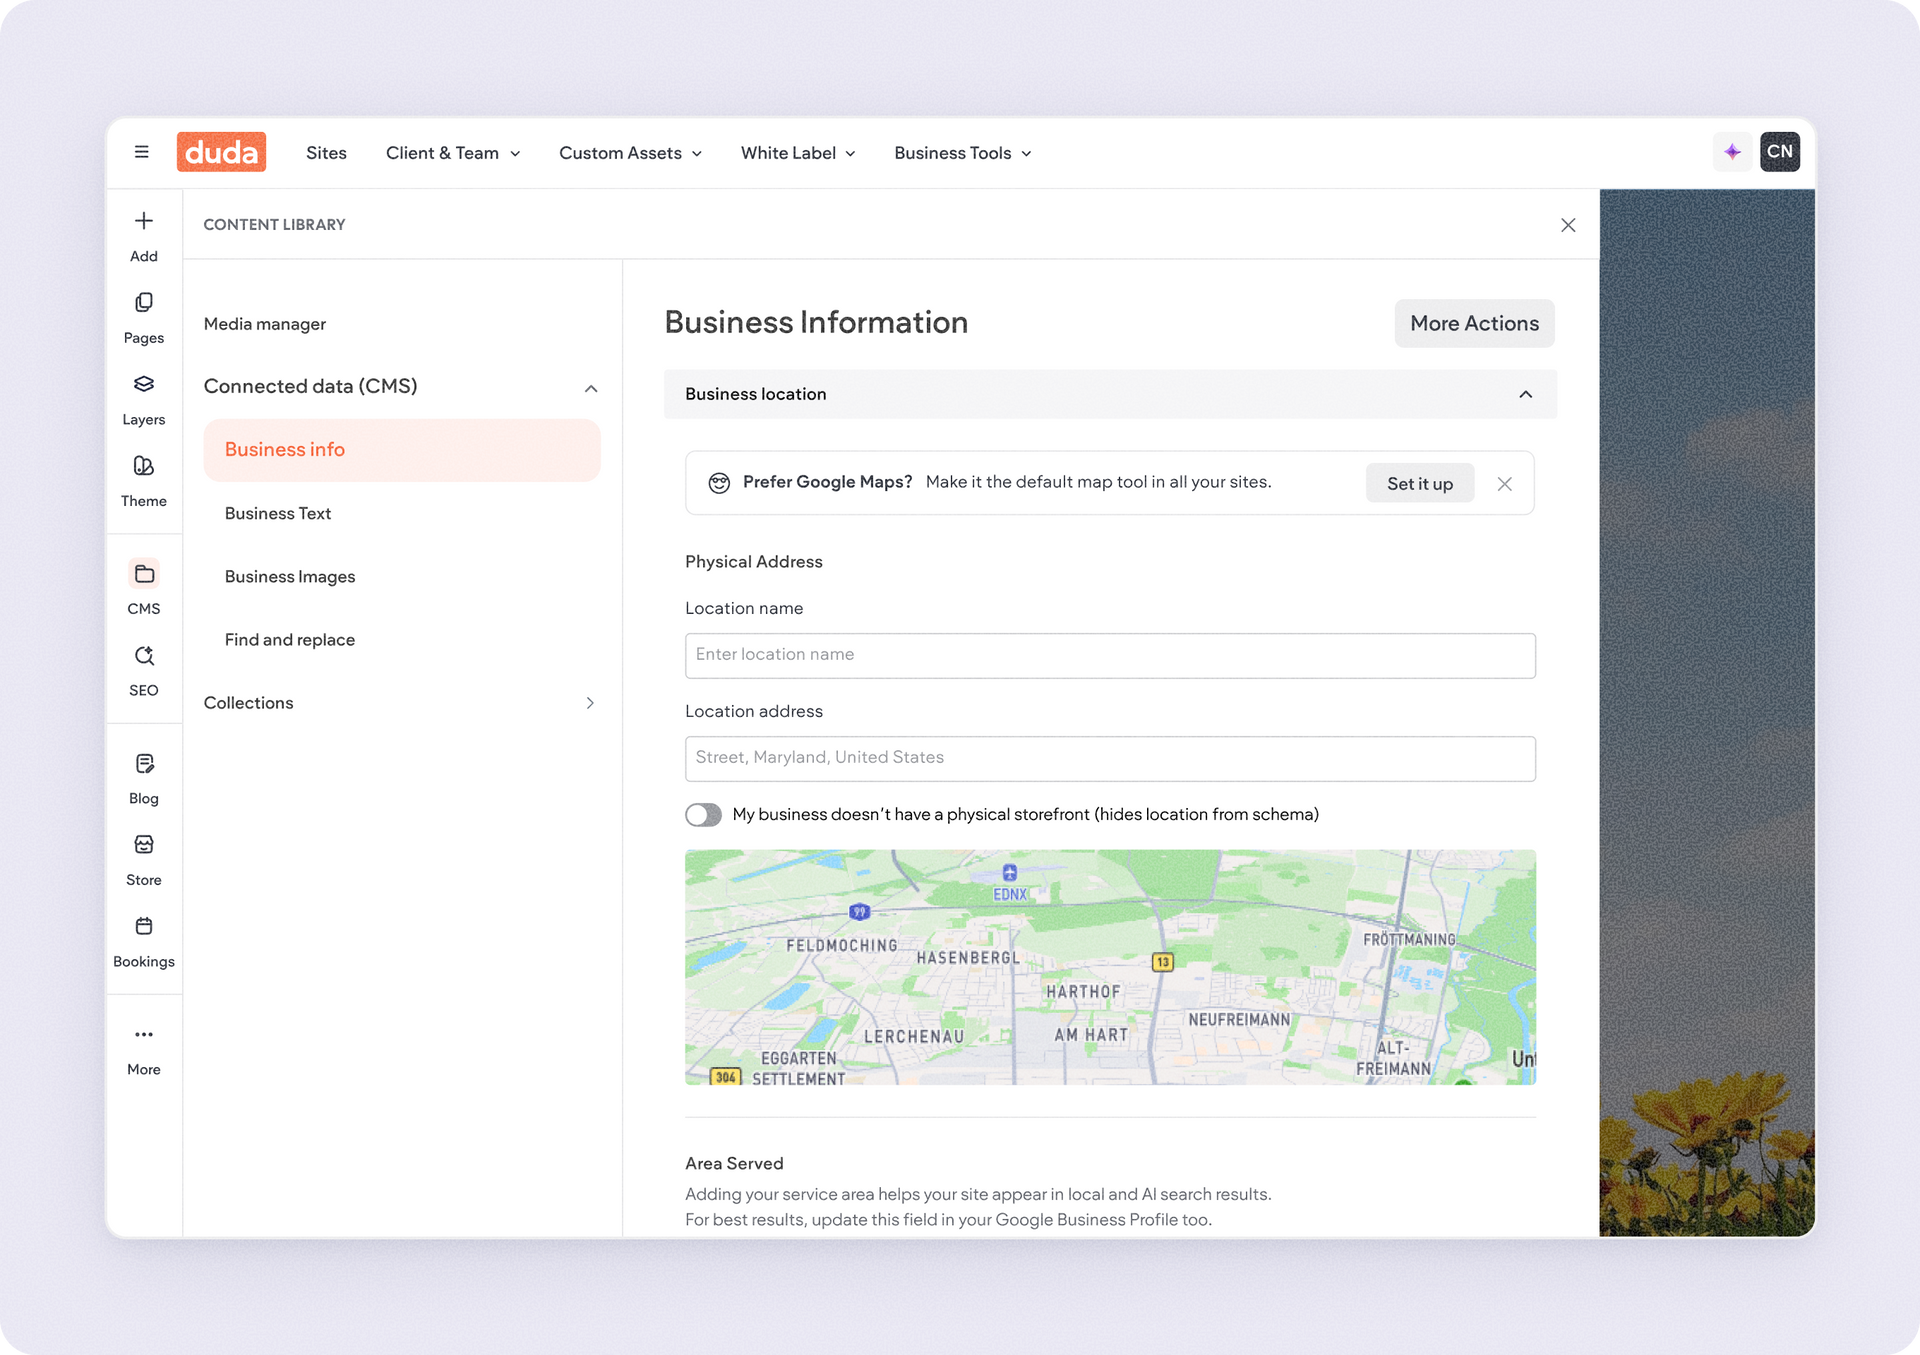Dismiss the Prefer Google Maps banner
Screen dimensions: 1920x1355
[1504, 484]
